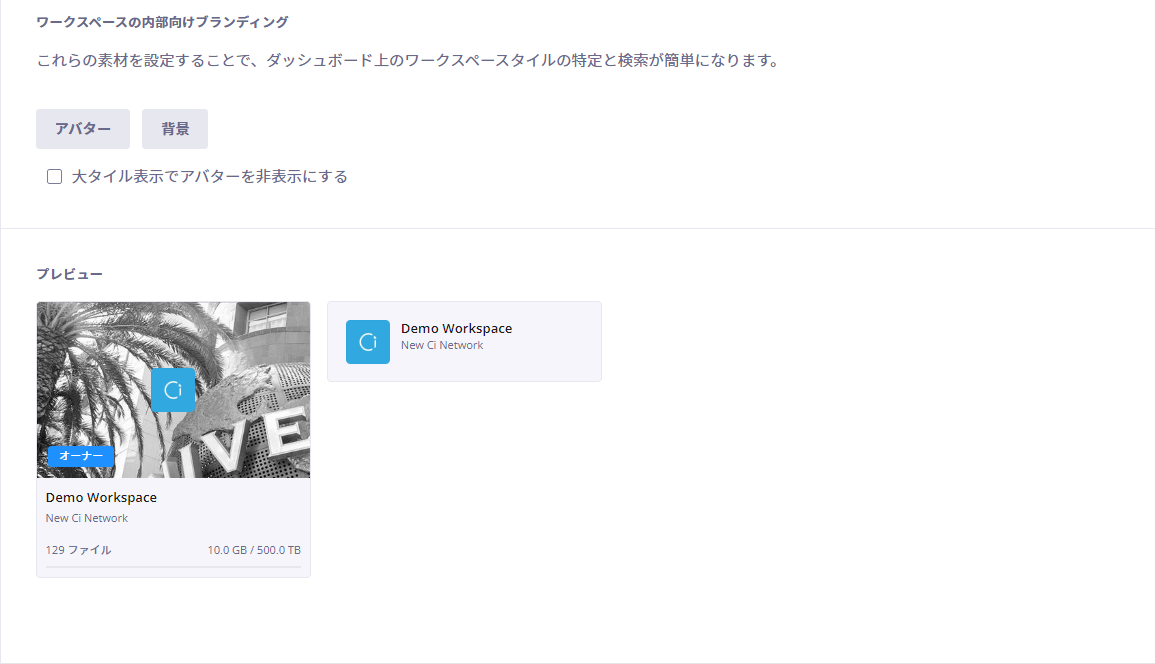Click the アバター button
The image size is (1155, 664).
click(x=83, y=129)
